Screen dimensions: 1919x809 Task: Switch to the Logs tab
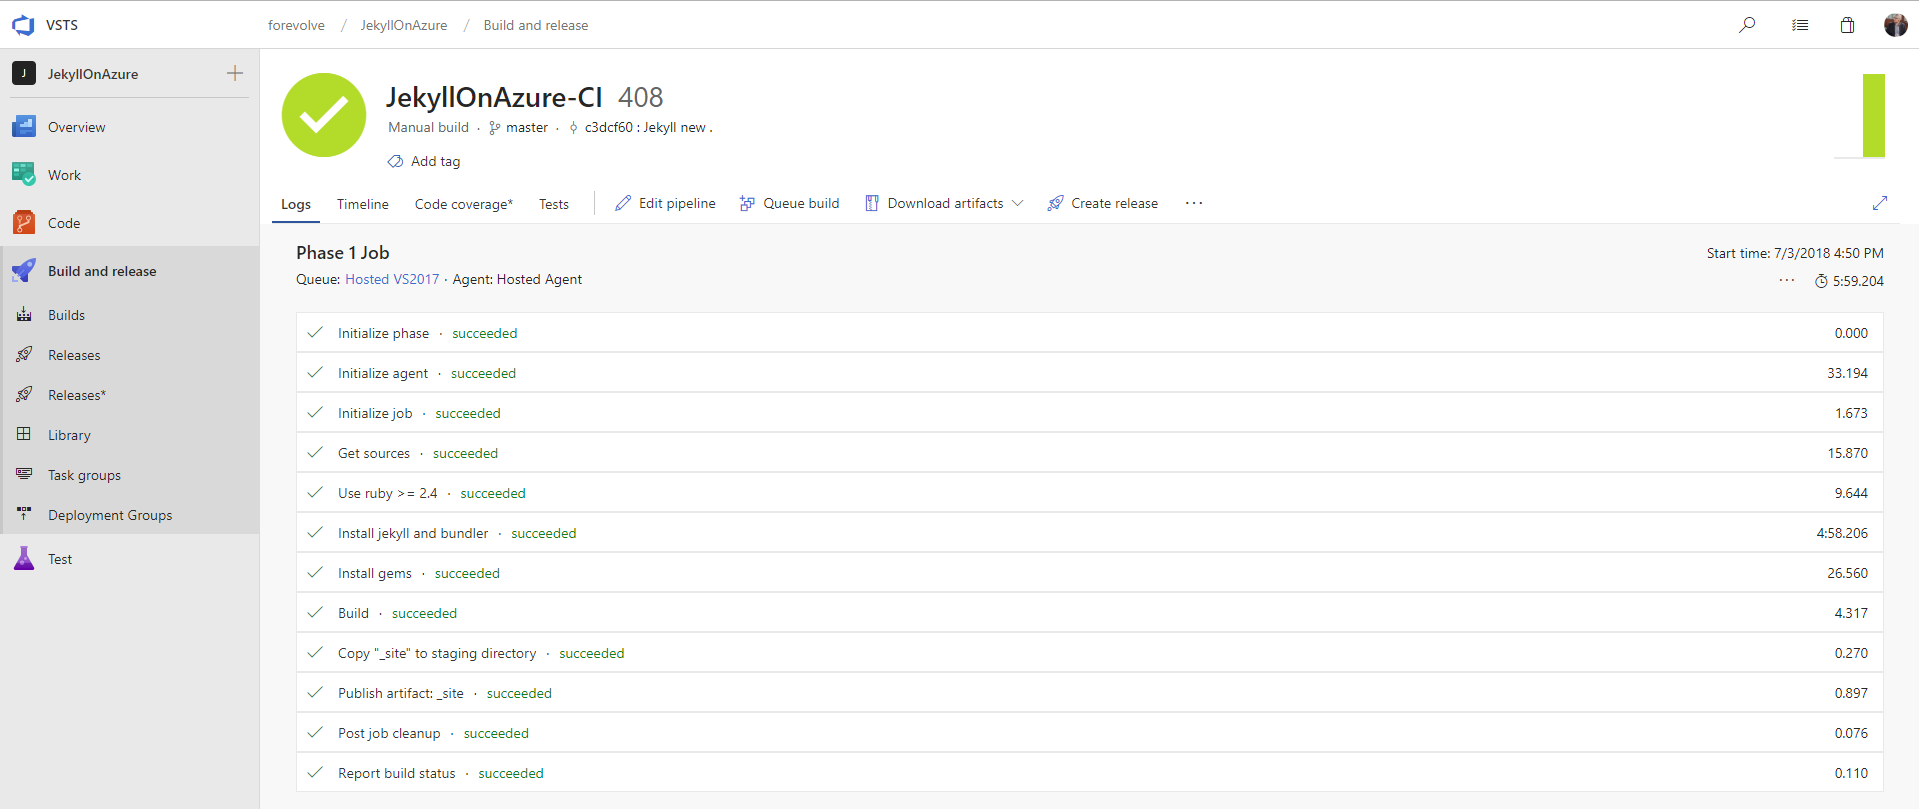pyautogui.click(x=296, y=204)
